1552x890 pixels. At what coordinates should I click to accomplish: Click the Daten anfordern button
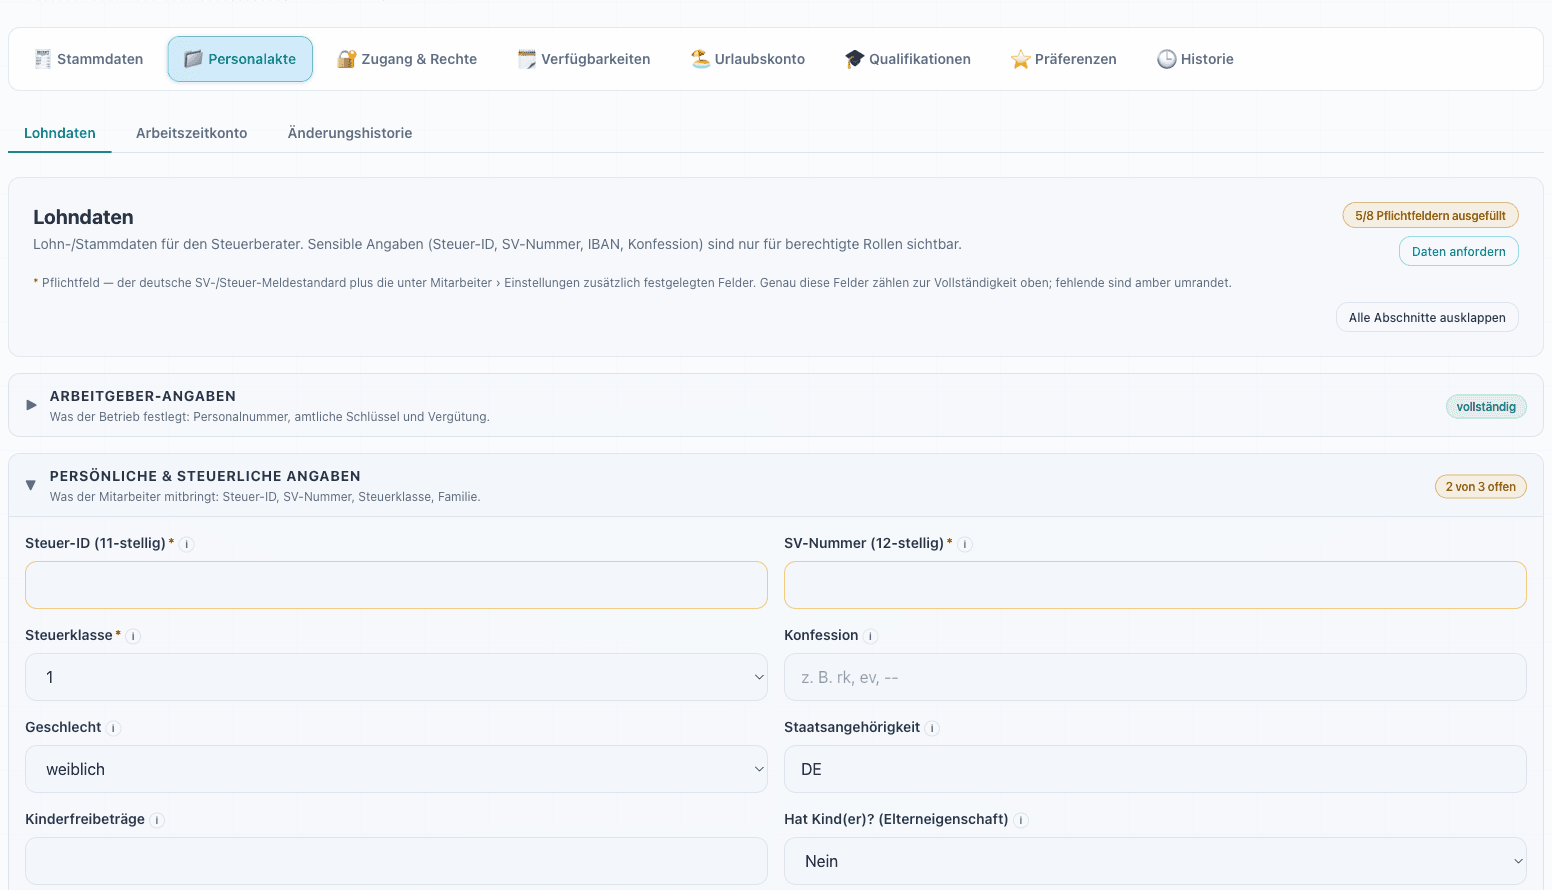point(1458,251)
